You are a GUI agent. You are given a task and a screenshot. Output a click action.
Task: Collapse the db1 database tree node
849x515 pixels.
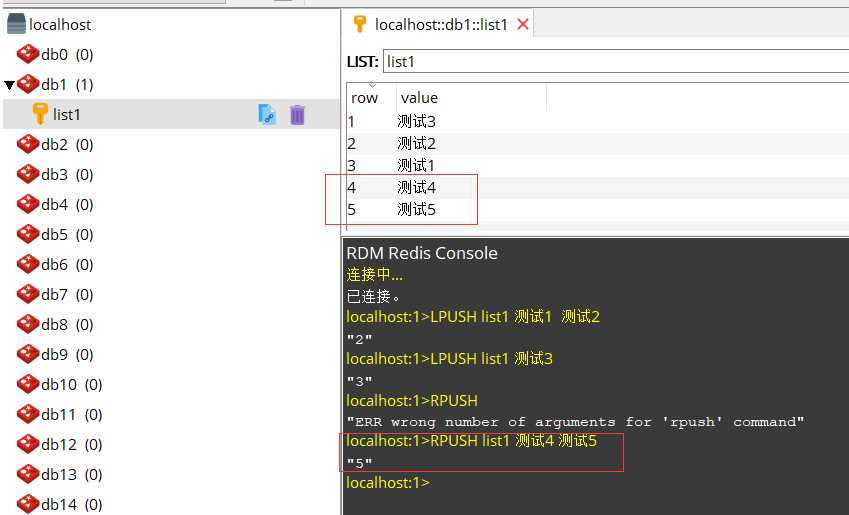(x=9, y=85)
